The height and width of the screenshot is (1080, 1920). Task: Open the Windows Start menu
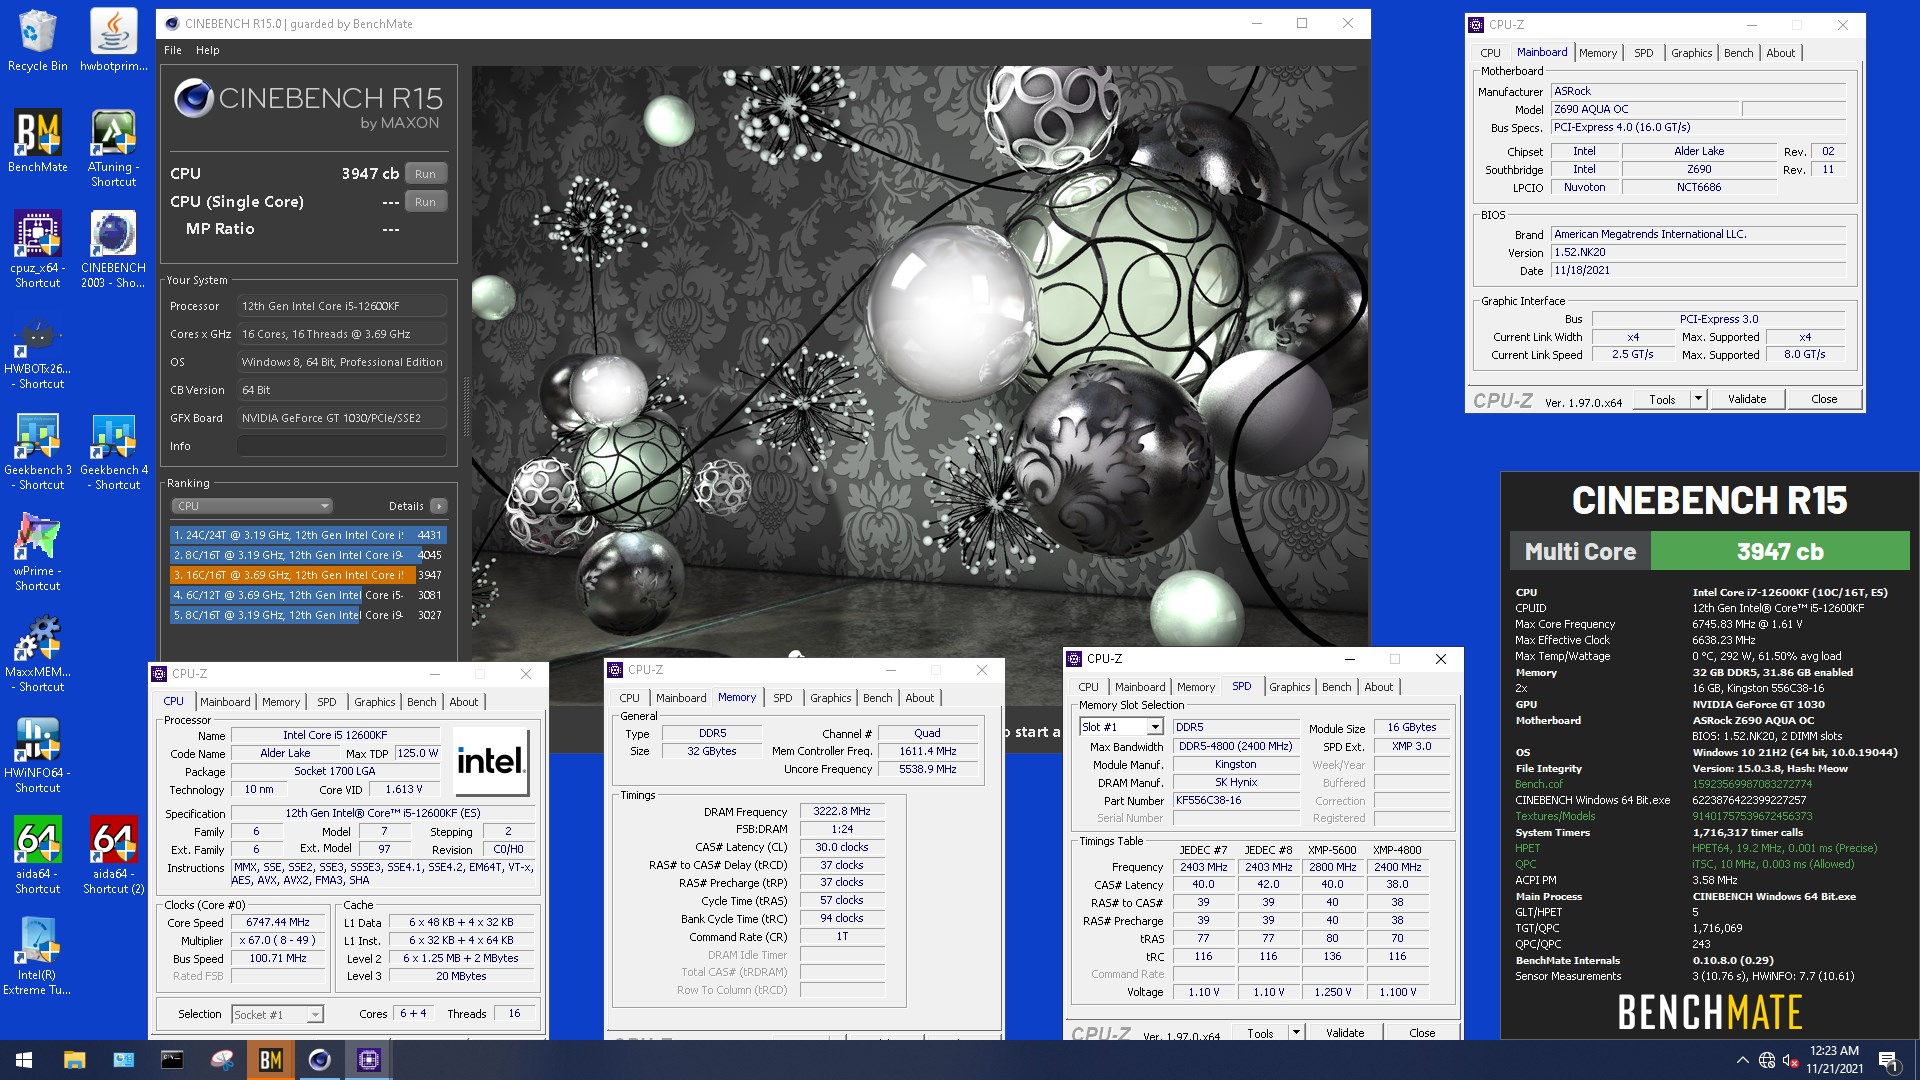click(24, 1060)
